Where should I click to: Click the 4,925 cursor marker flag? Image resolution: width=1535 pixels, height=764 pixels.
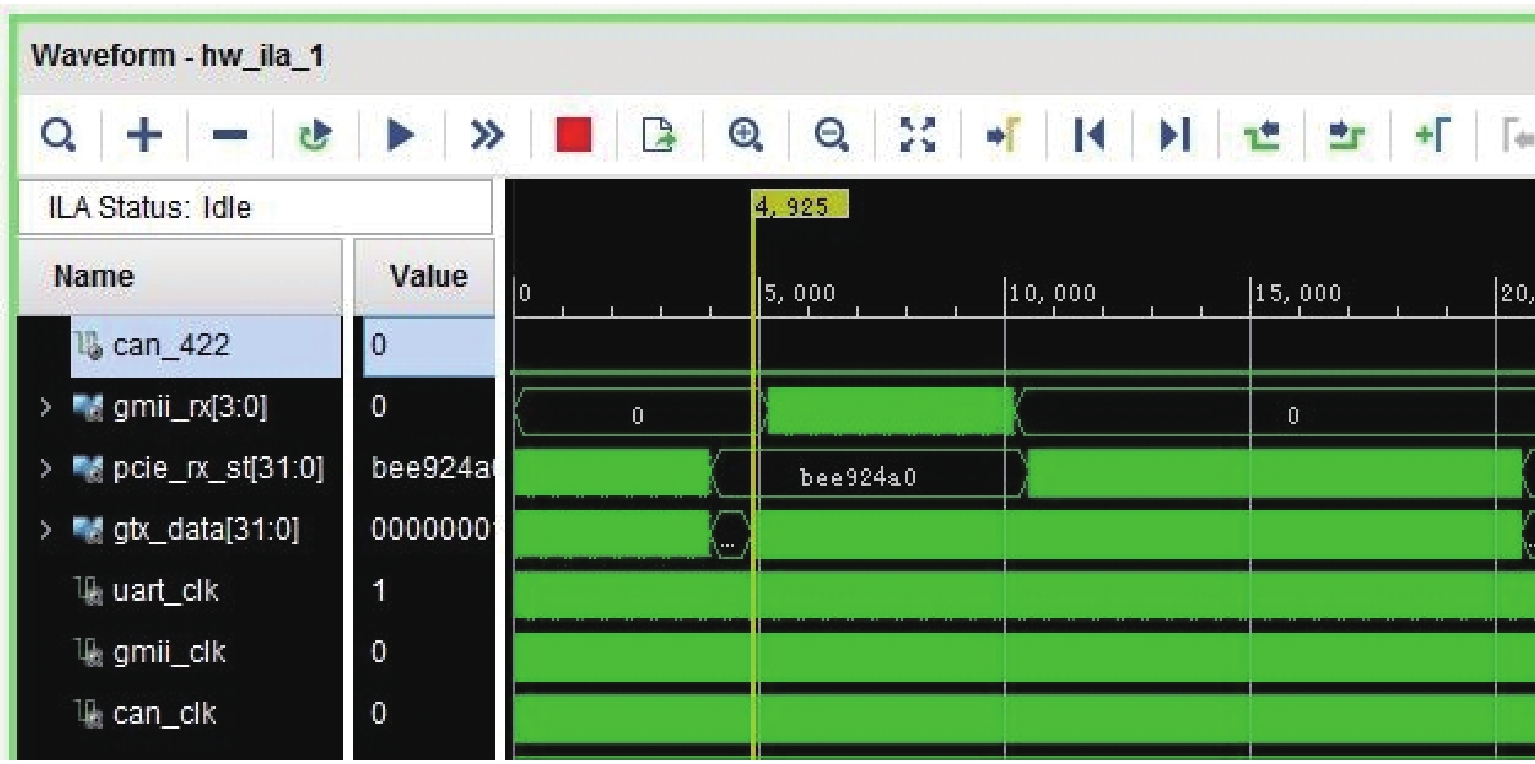click(x=799, y=205)
